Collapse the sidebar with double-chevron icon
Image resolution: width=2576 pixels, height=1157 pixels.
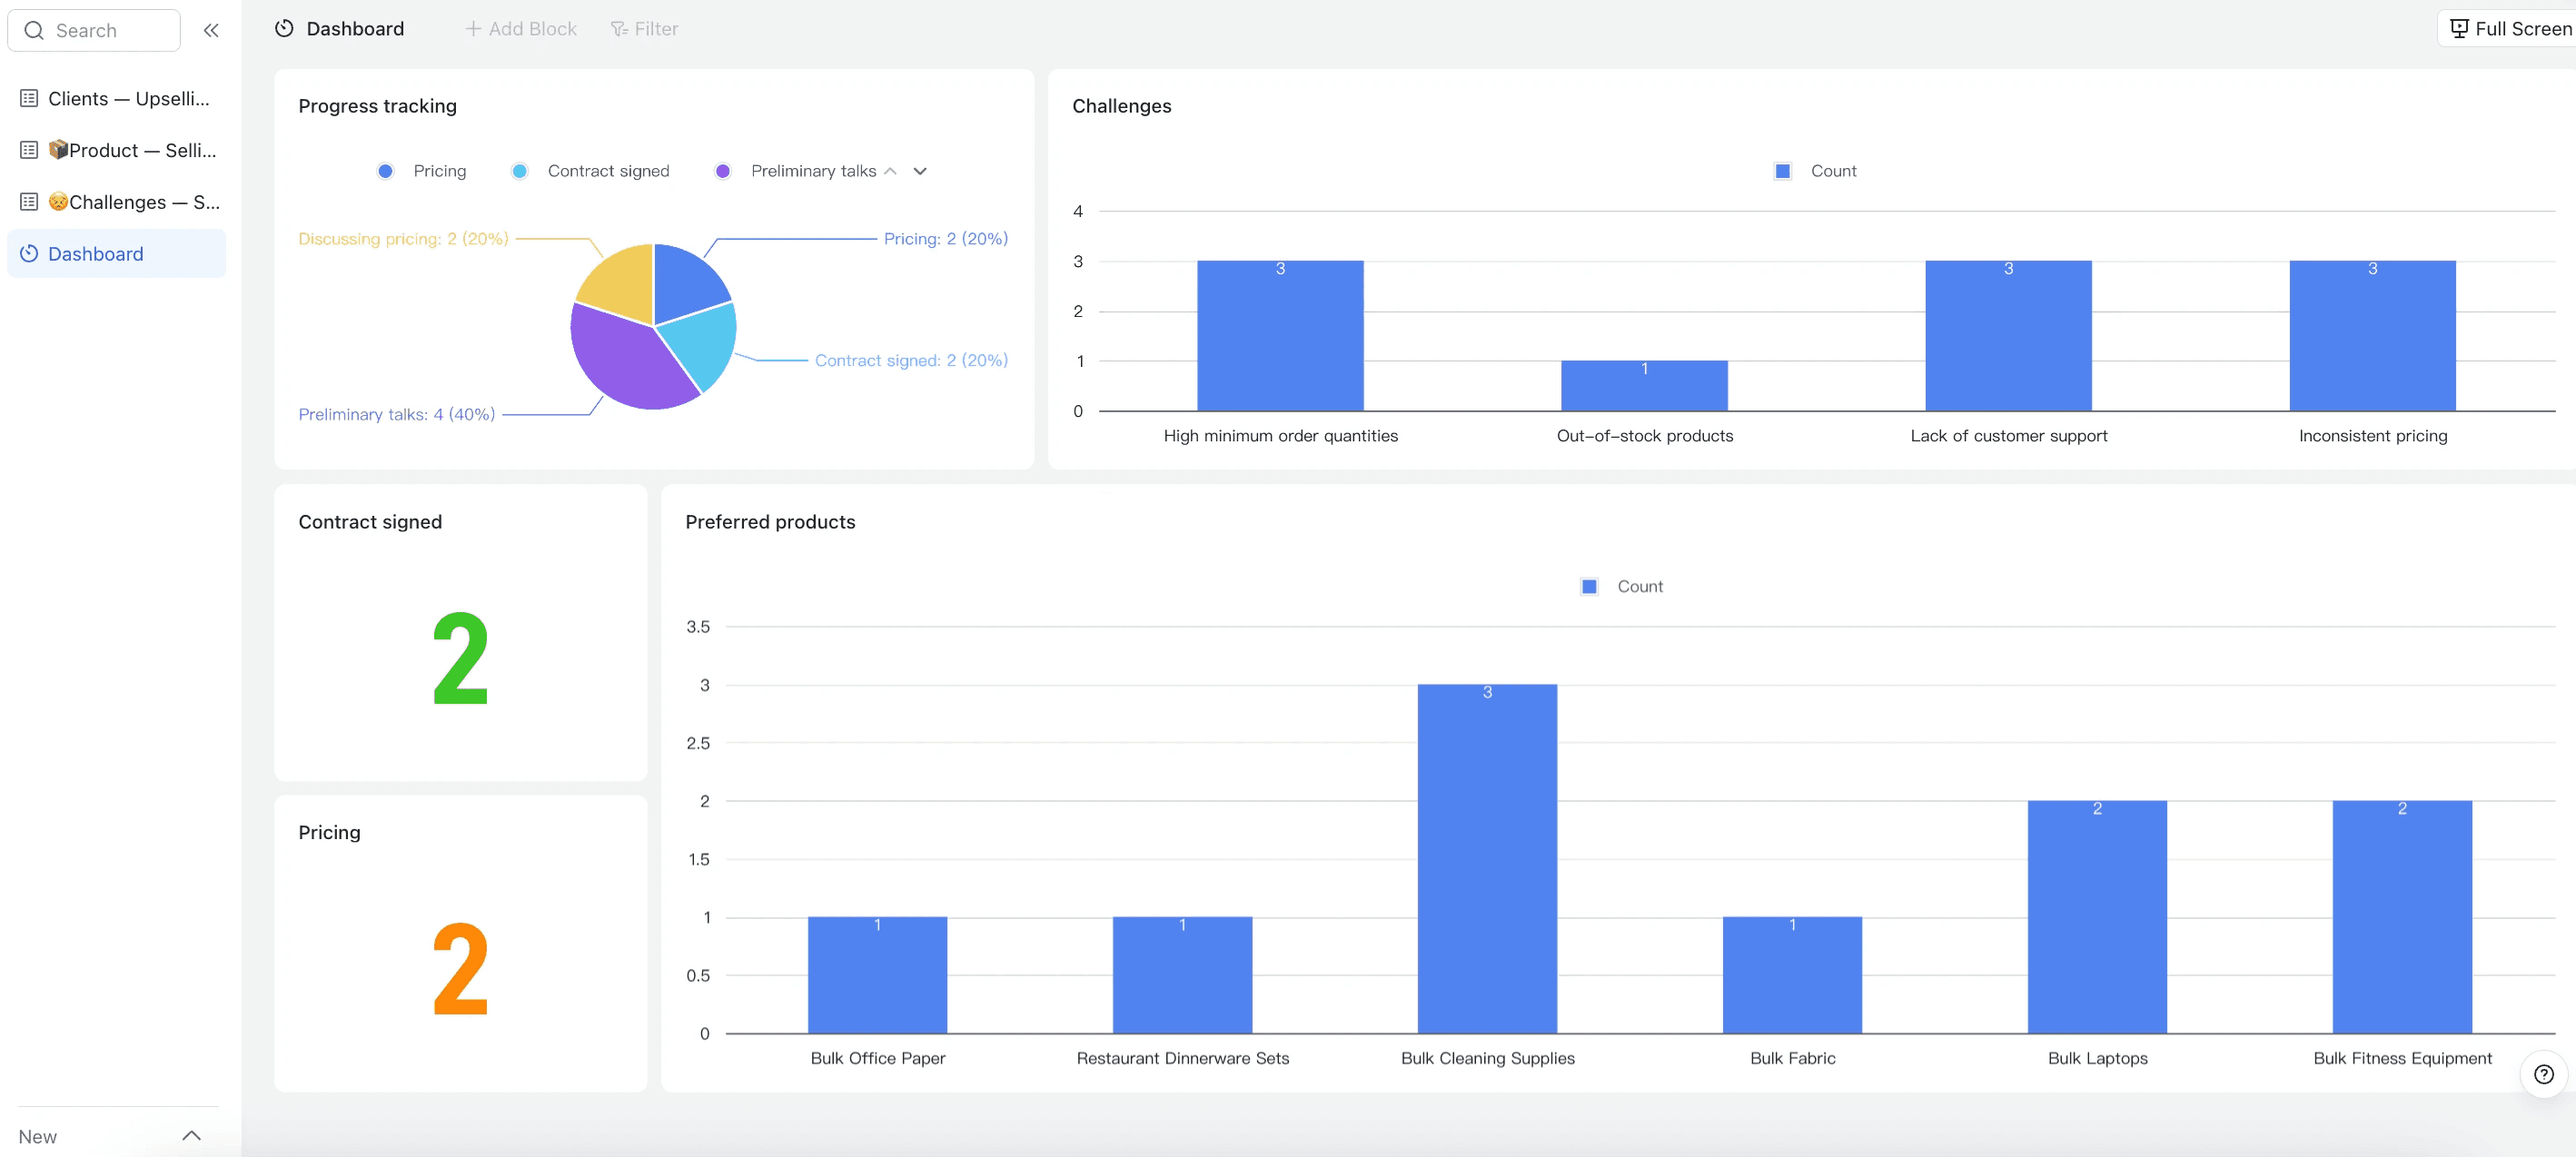point(211,30)
